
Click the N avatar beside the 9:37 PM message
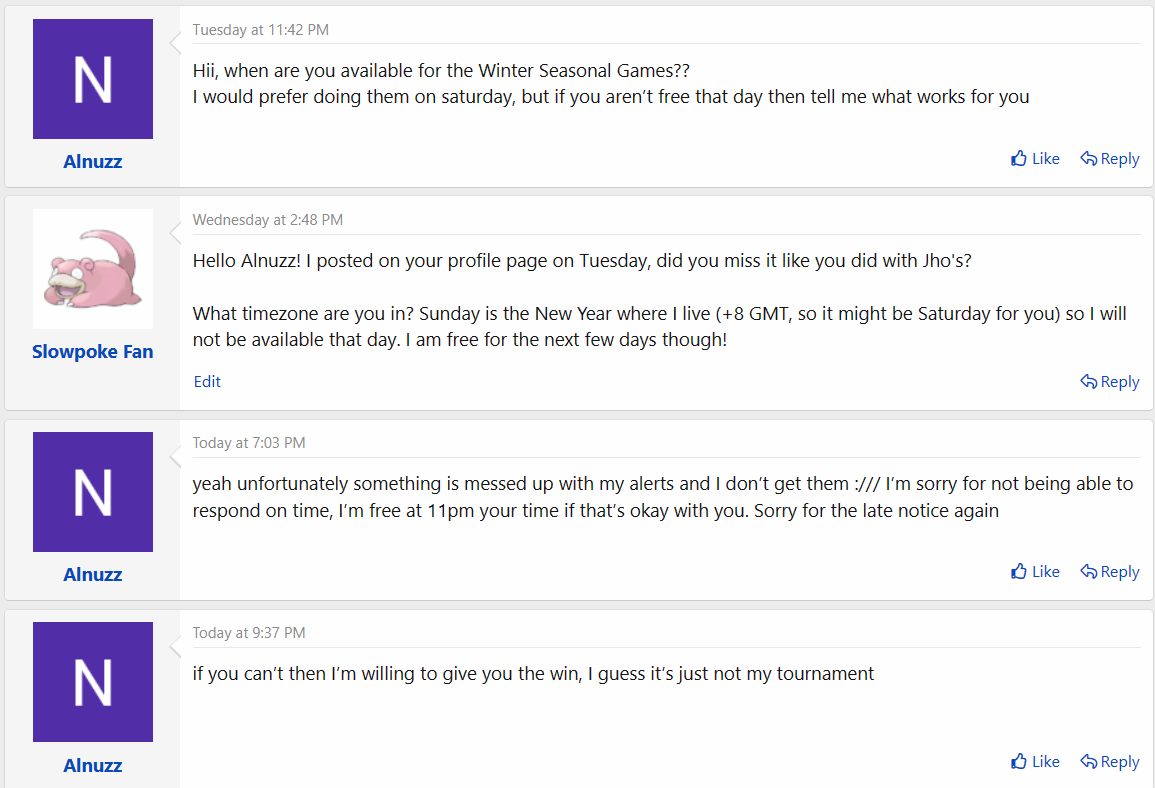(x=93, y=682)
